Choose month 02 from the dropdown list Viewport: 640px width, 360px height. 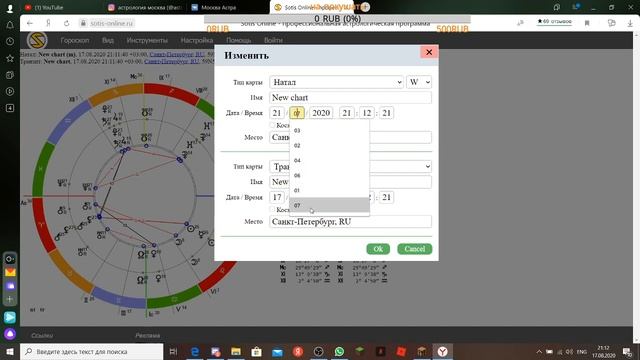[x=329, y=146]
